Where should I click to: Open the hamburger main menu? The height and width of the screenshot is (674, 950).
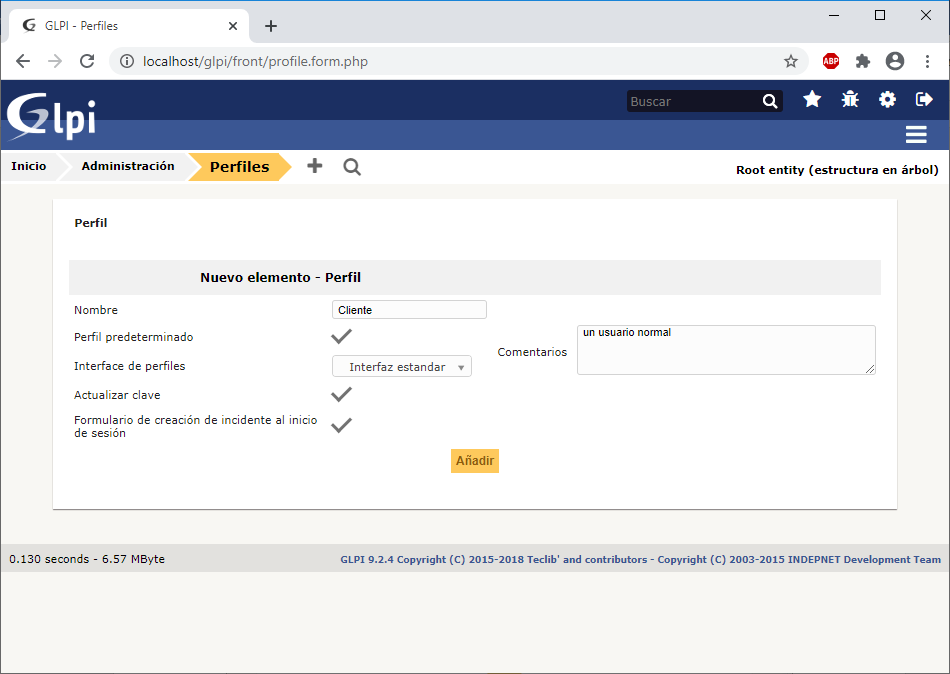pos(915,135)
